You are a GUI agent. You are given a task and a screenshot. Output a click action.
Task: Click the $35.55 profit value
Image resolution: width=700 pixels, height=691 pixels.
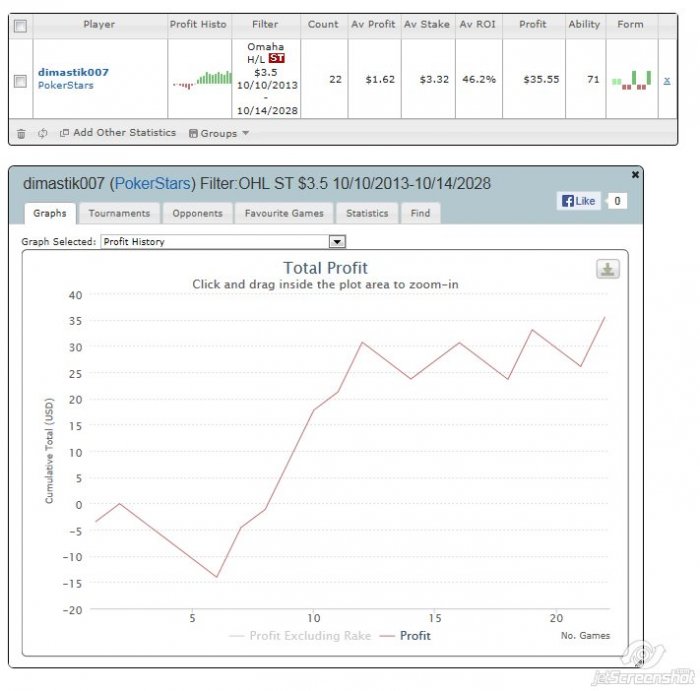[541, 79]
